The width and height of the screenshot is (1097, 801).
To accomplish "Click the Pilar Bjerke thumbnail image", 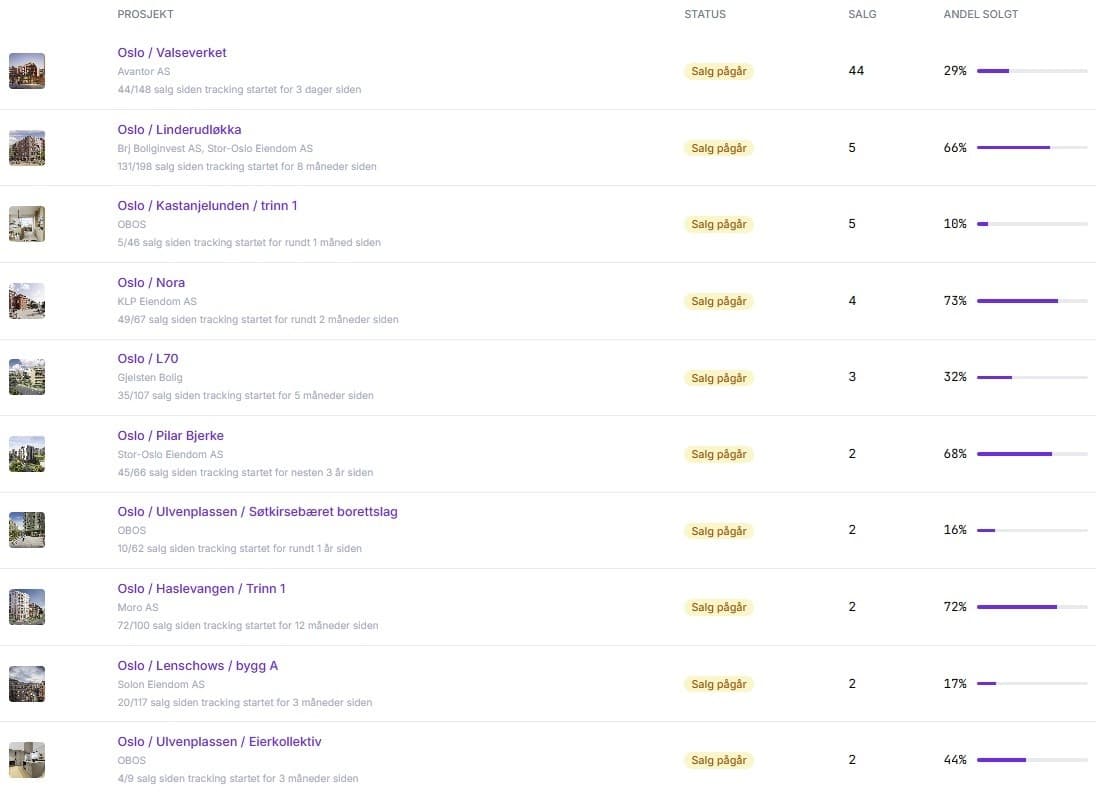I will click(x=27, y=453).
